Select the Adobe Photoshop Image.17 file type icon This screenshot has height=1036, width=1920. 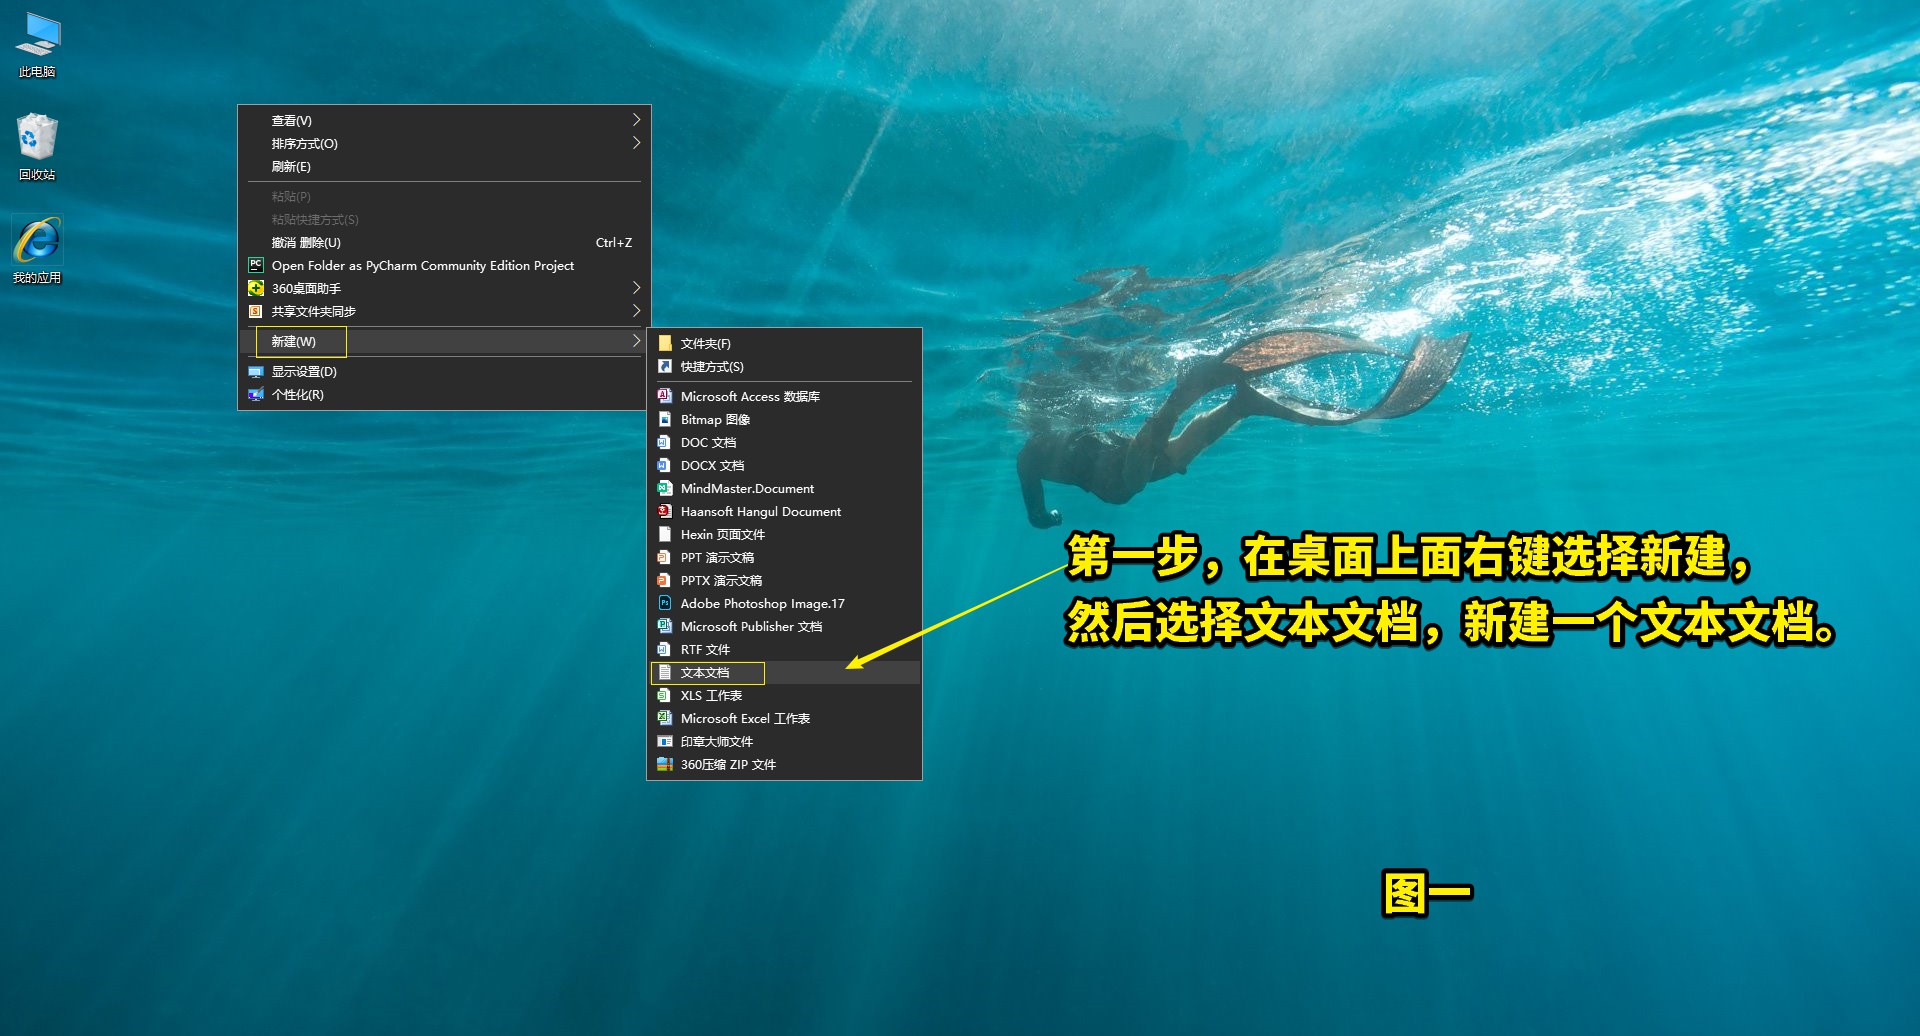point(666,603)
